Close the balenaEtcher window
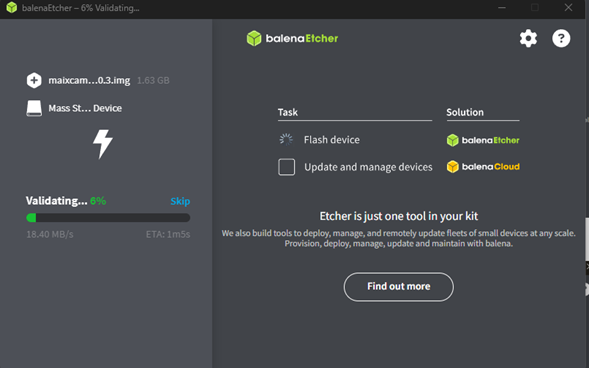The width and height of the screenshot is (589, 368). 568,8
